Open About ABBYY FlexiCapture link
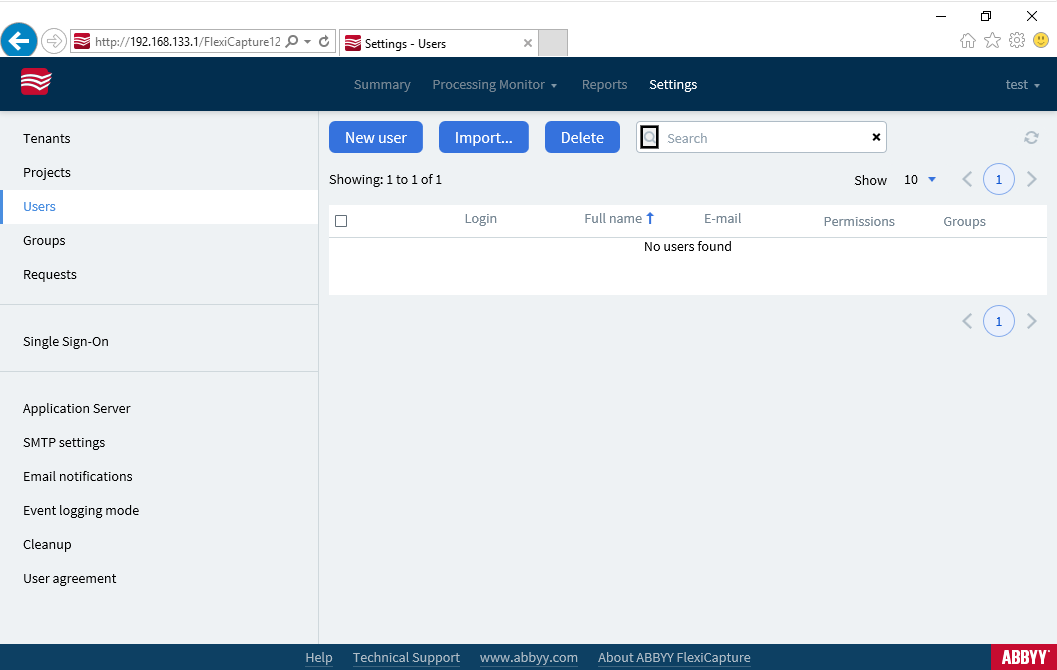1057x670 pixels. coord(673,657)
